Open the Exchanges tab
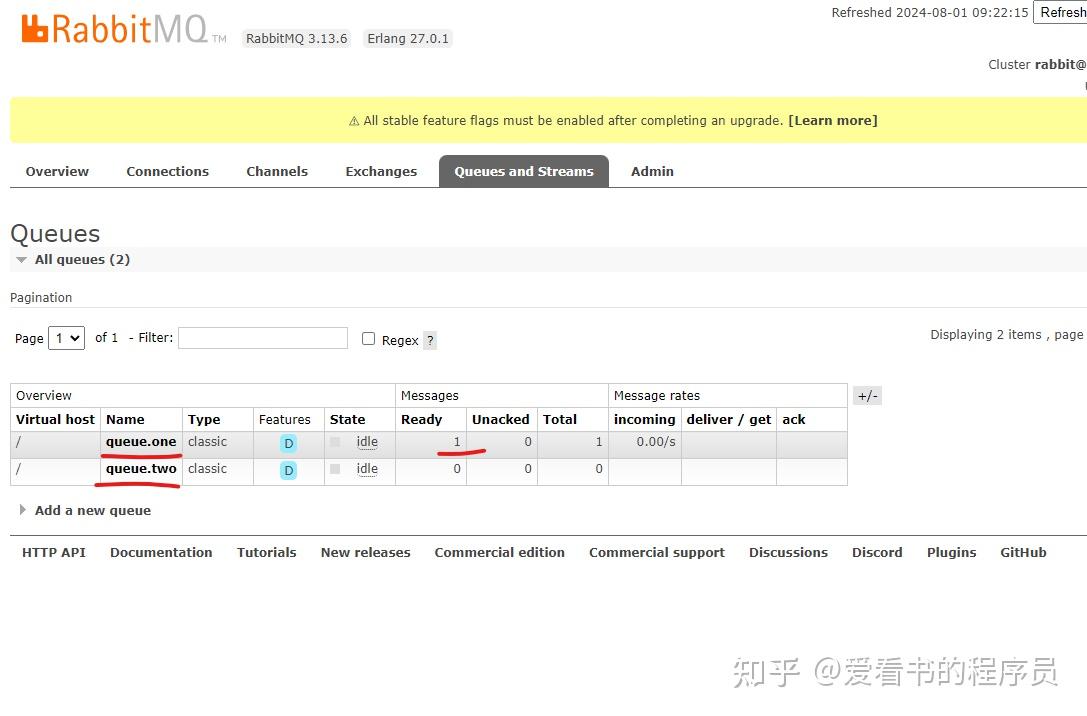The width and height of the screenshot is (1087, 716). (381, 171)
